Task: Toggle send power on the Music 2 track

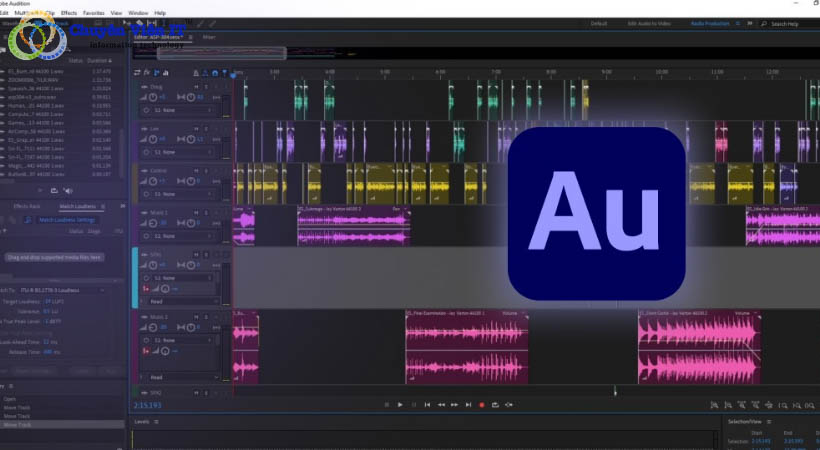Action: 146,340
